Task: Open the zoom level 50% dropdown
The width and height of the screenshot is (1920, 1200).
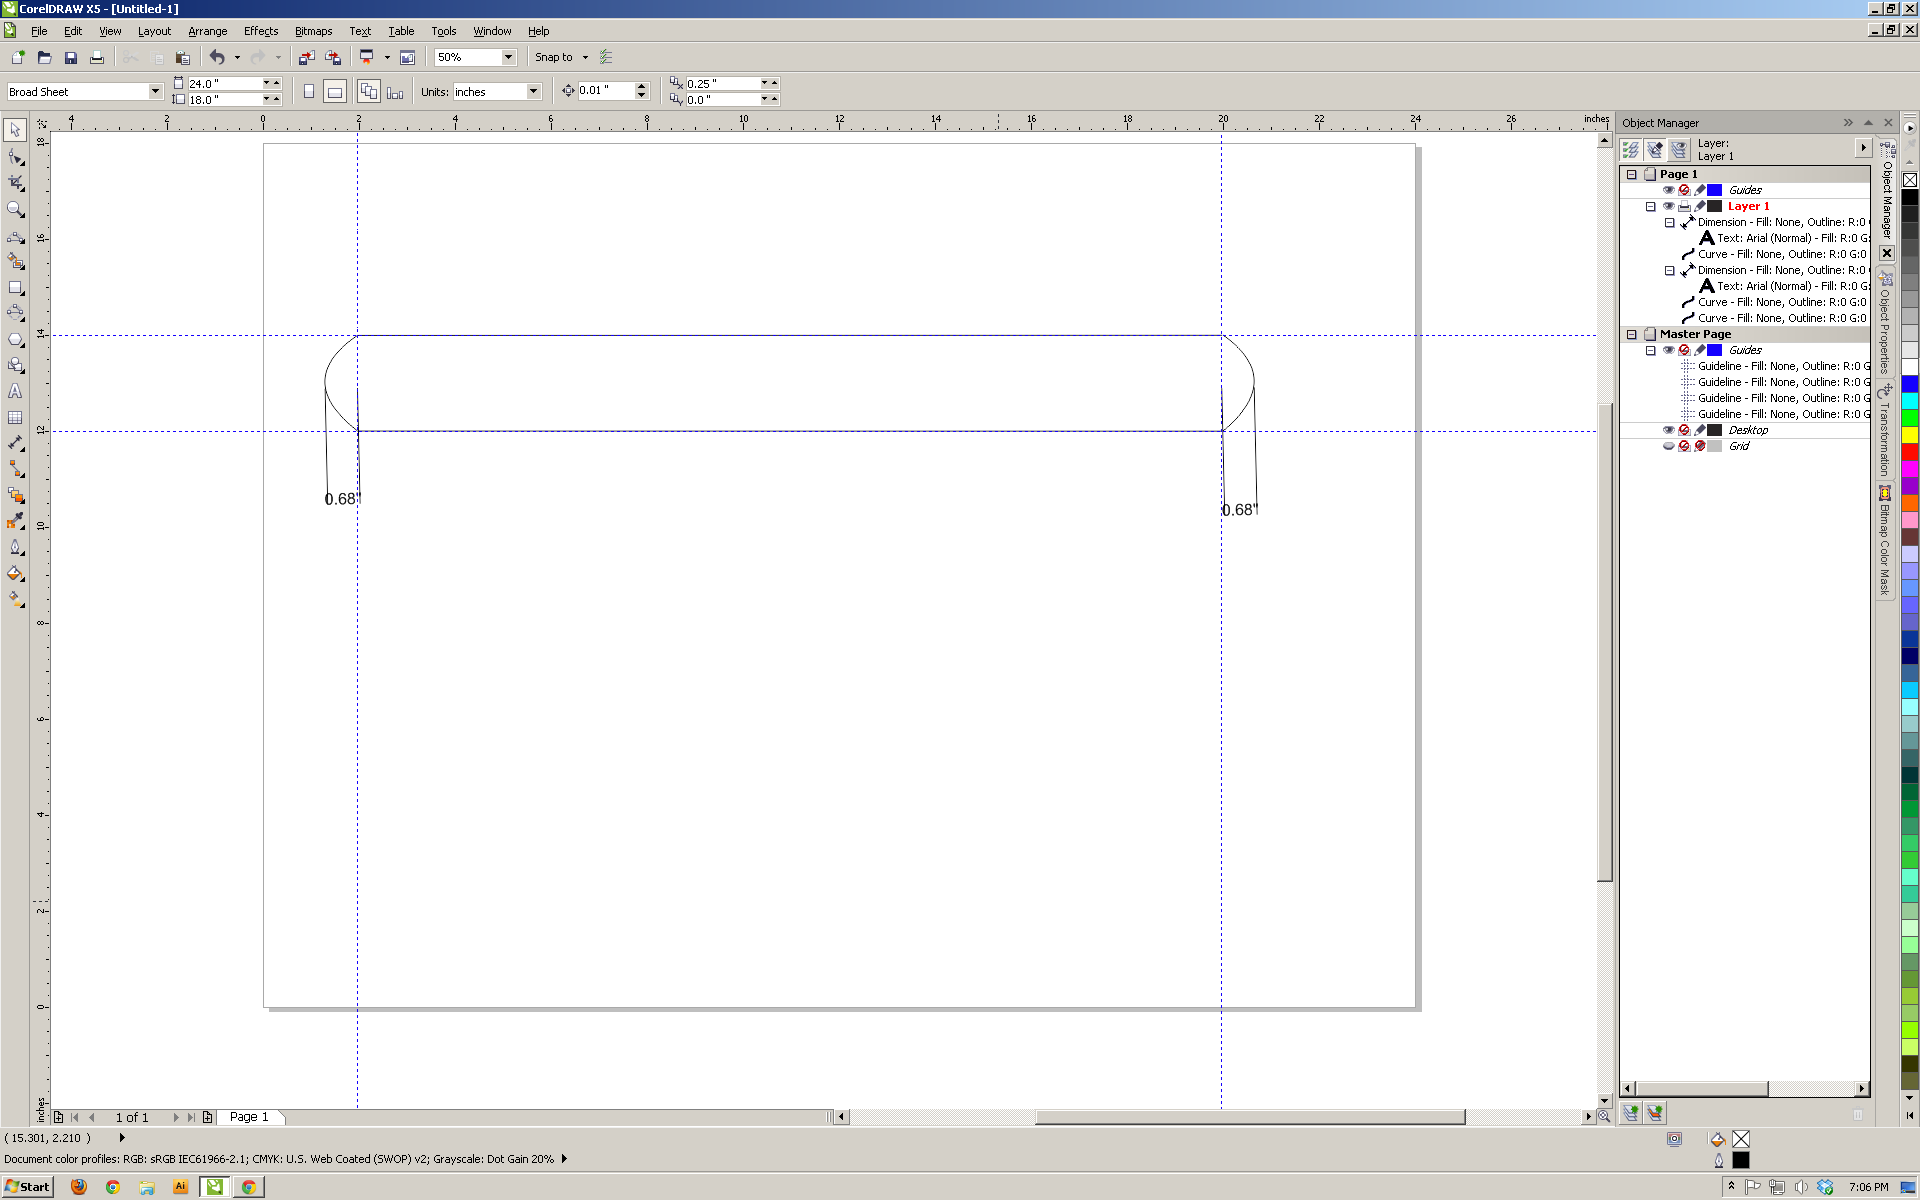Action: 508,57
